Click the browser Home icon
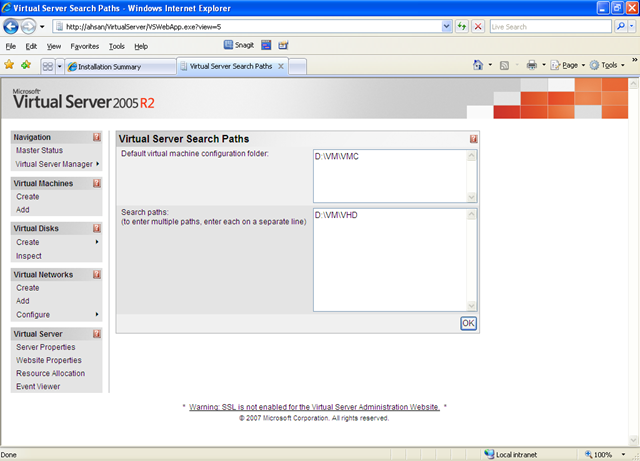This screenshot has height=461, width=640. point(478,65)
